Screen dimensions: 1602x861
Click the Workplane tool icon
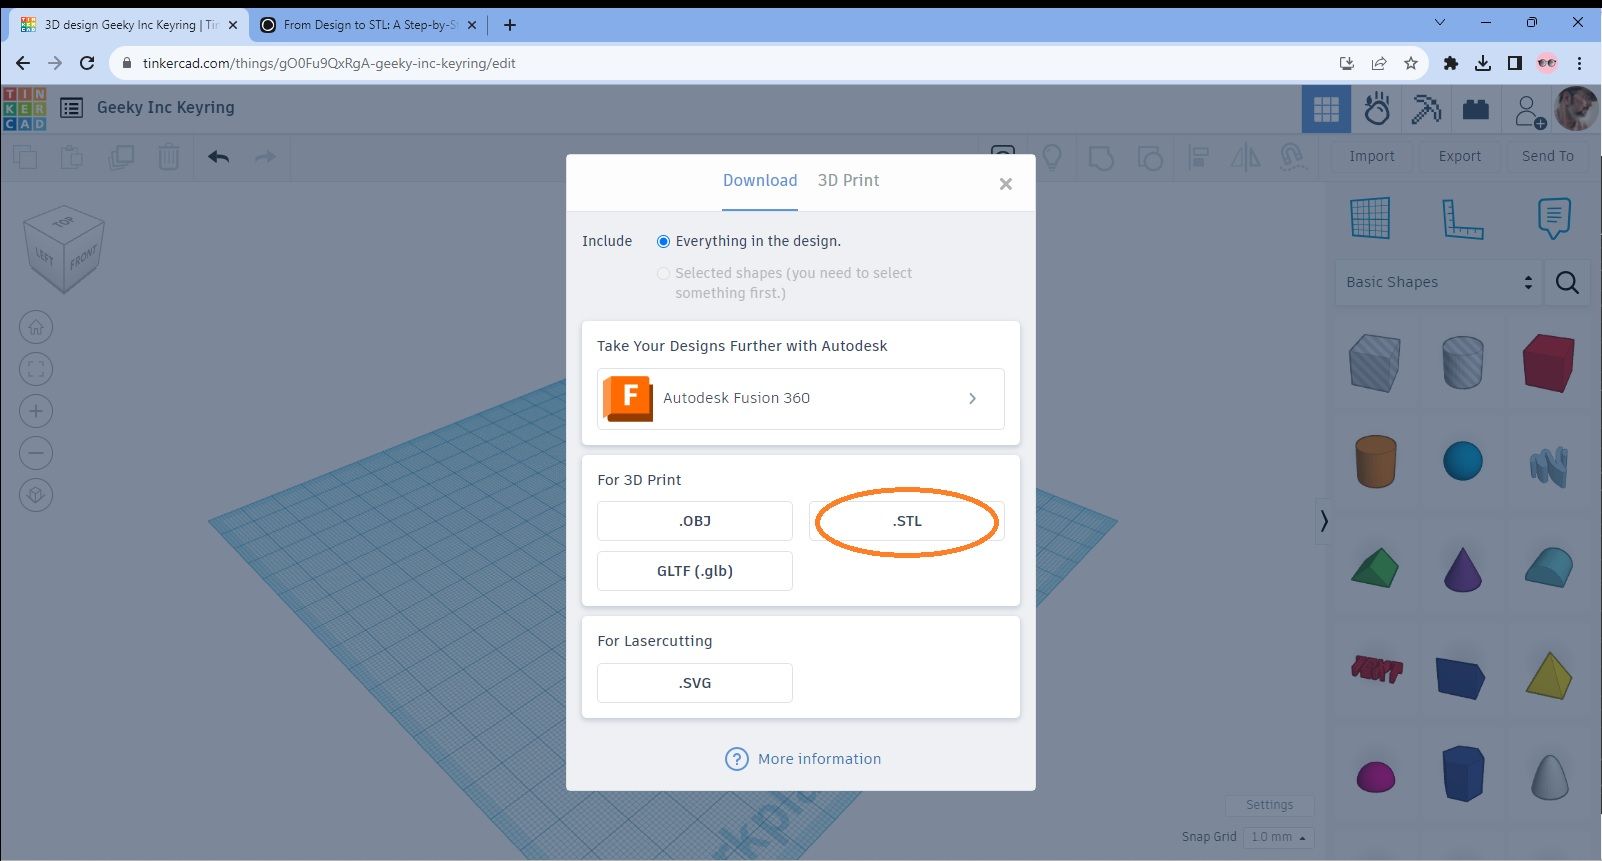1370,218
